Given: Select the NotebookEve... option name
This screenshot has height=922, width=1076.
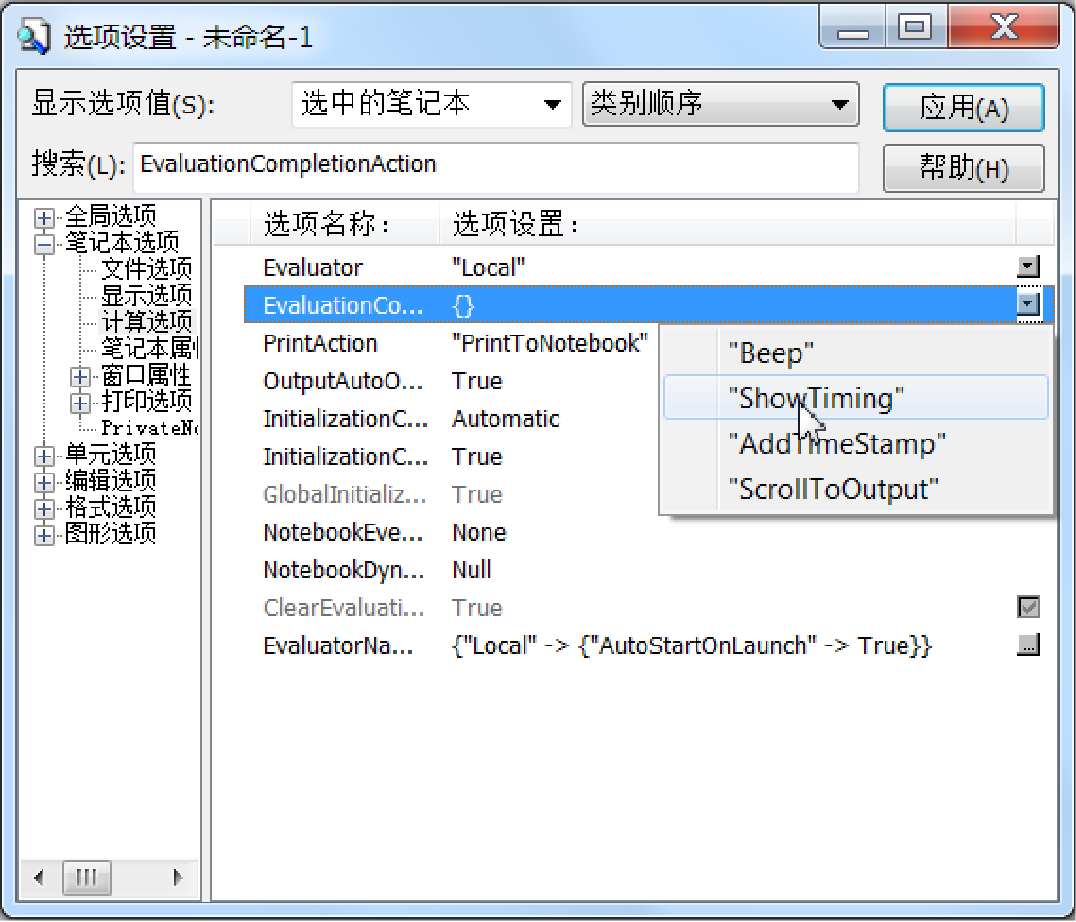Looking at the screenshot, I should point(343,532).
